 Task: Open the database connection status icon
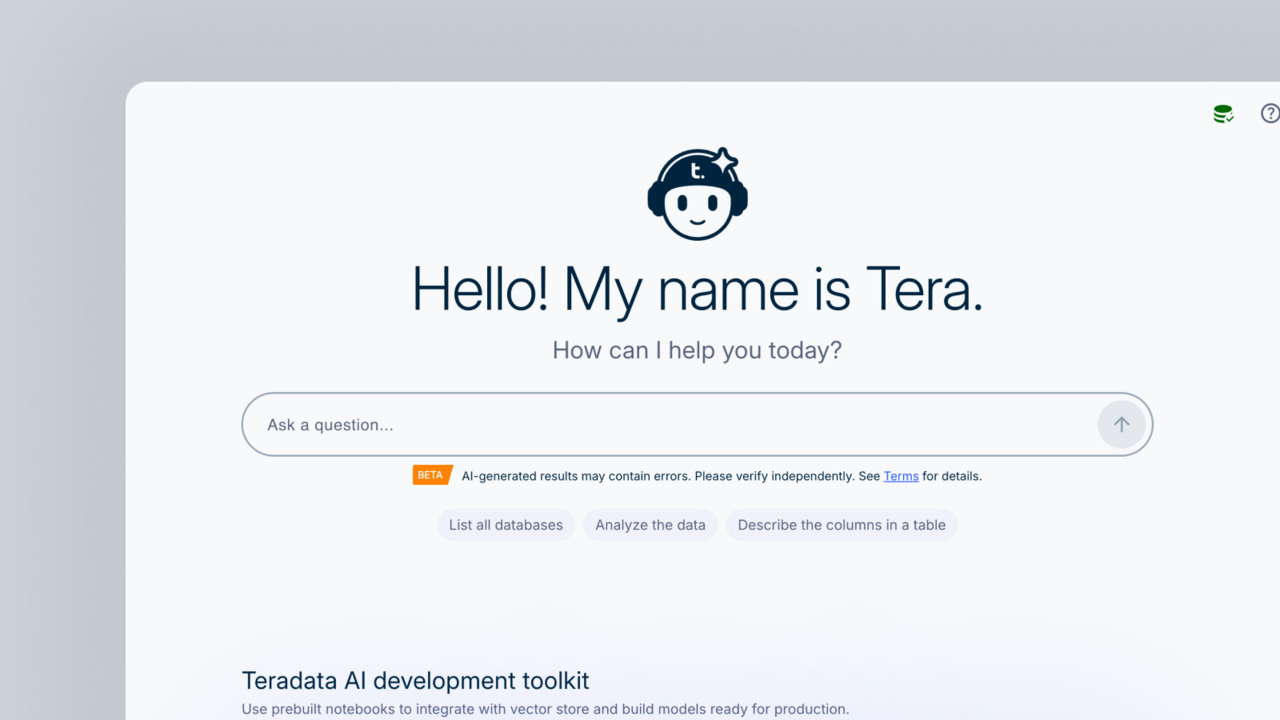[x=1223, y=114]
